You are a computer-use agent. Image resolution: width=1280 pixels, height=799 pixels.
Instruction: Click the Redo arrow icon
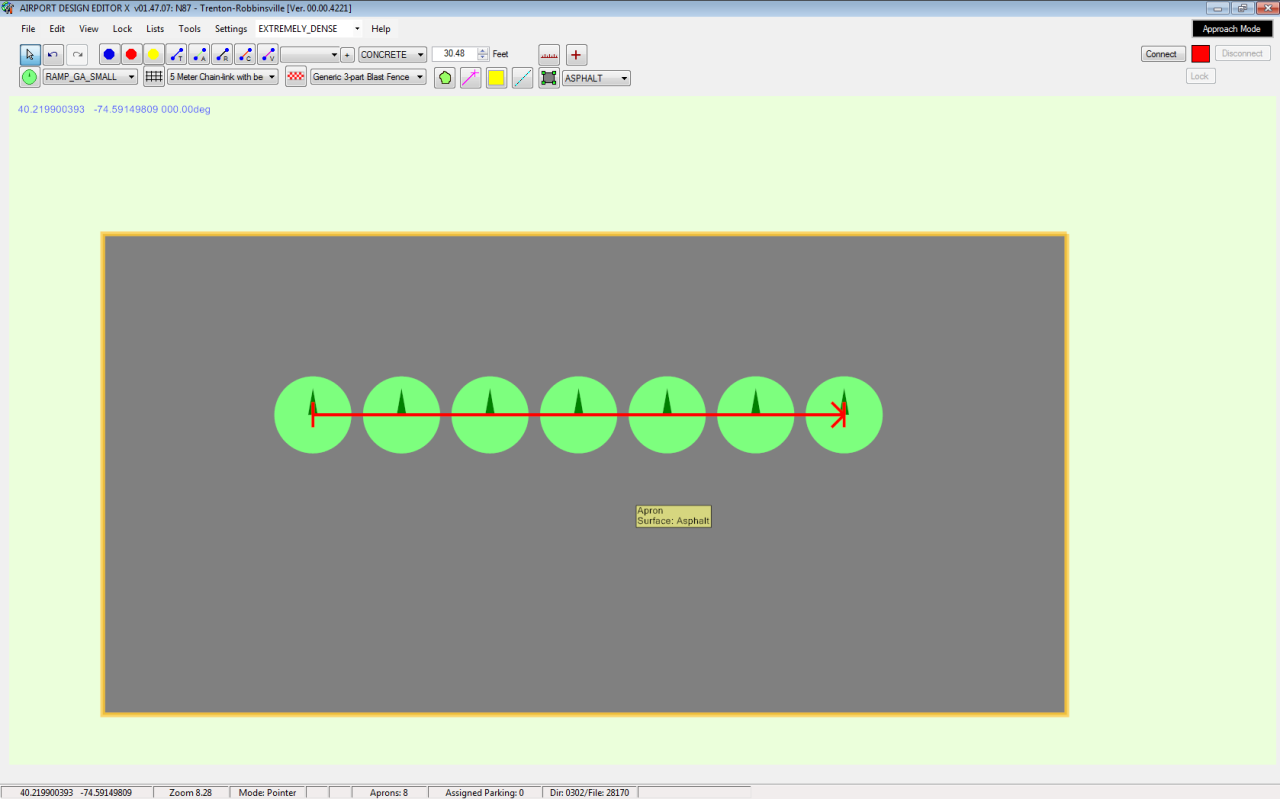(77, 54)
